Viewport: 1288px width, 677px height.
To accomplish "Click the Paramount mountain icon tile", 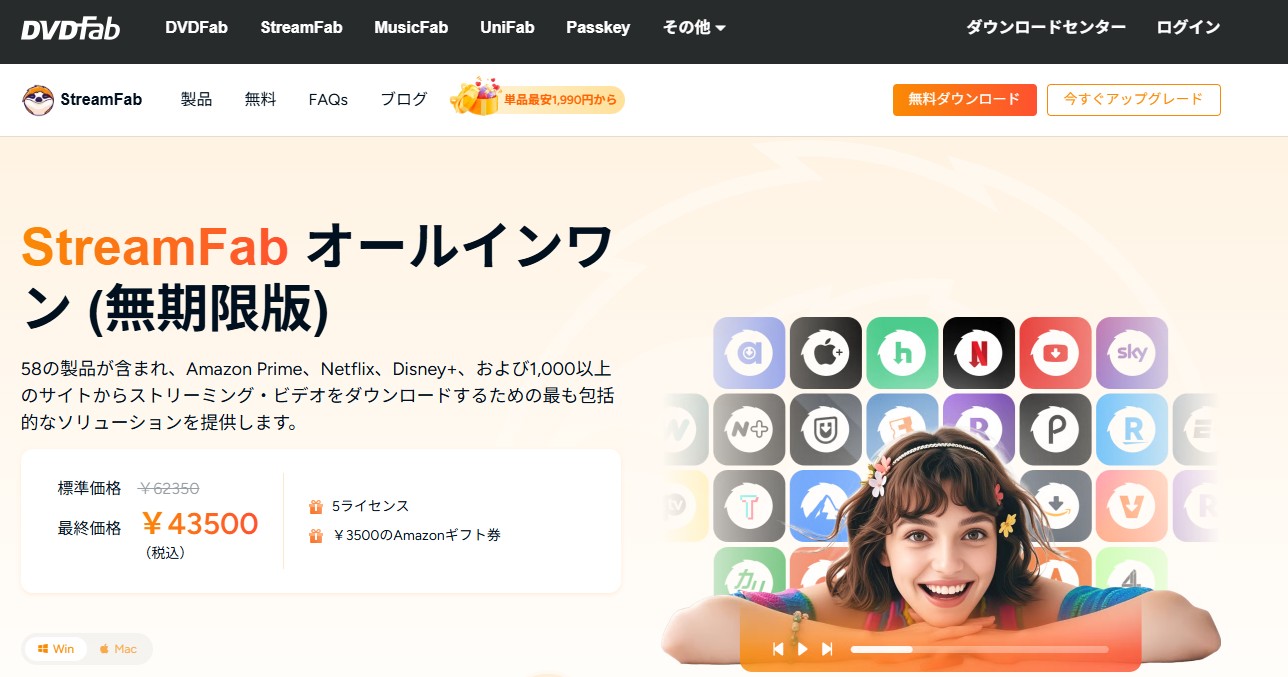I will [x=825, y=505].
